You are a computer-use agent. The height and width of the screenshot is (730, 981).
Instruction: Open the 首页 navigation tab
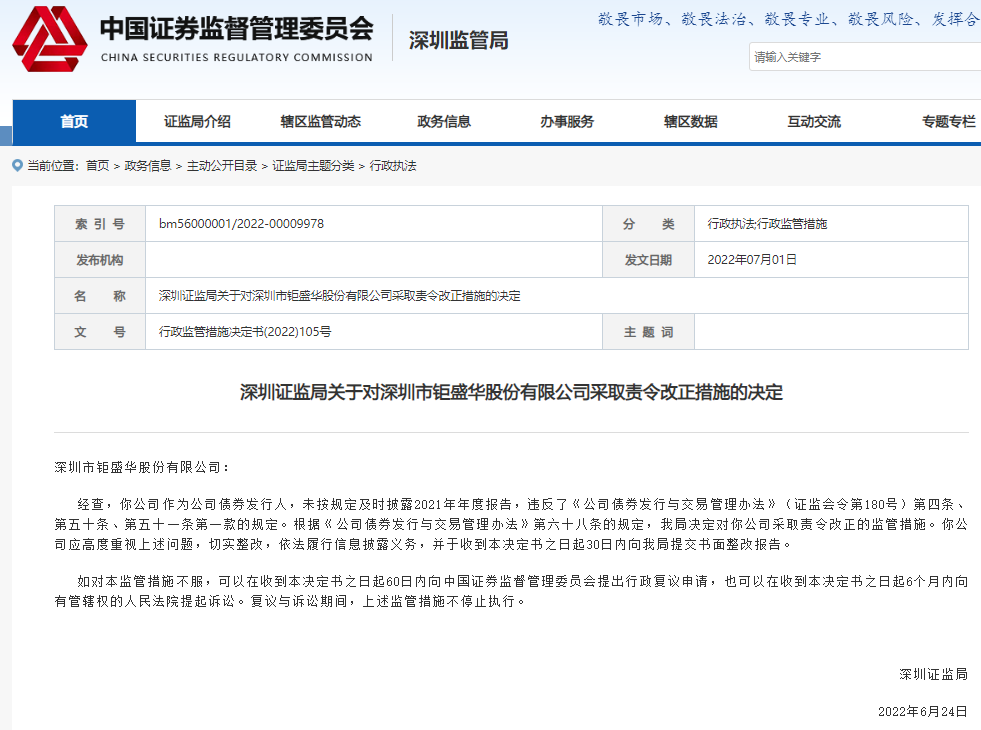(74, 121)
